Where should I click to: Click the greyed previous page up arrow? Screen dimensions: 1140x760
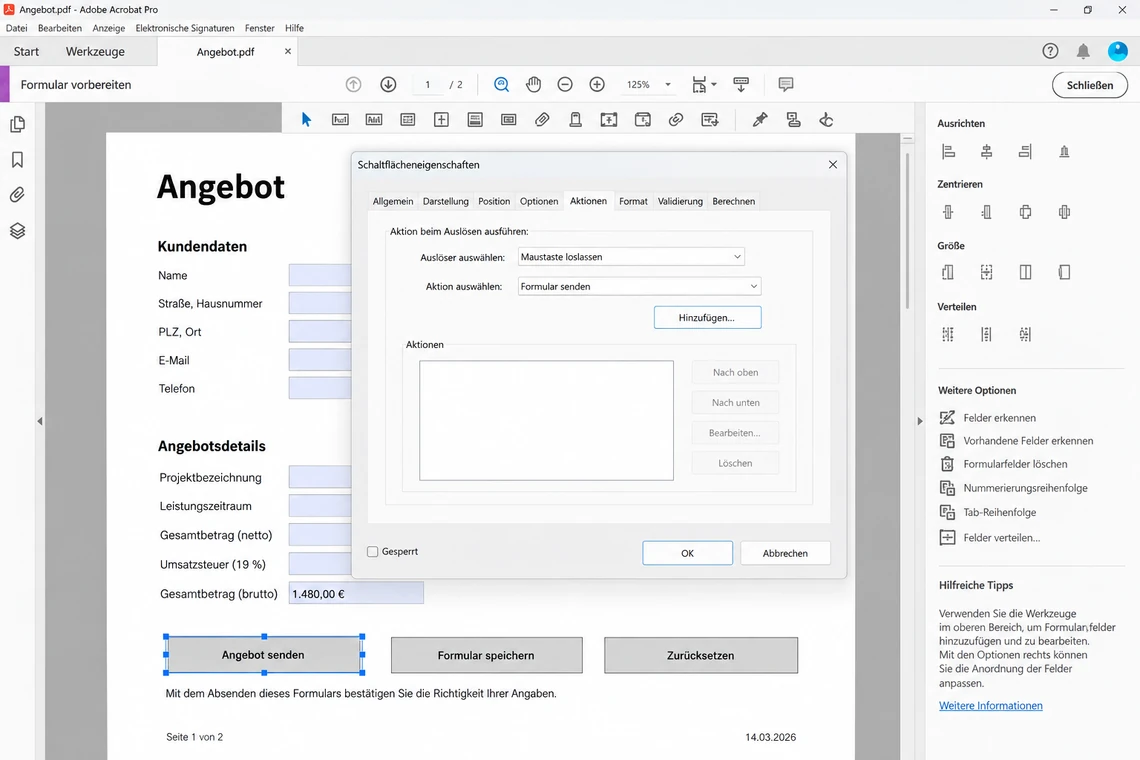tap(353, 84)
